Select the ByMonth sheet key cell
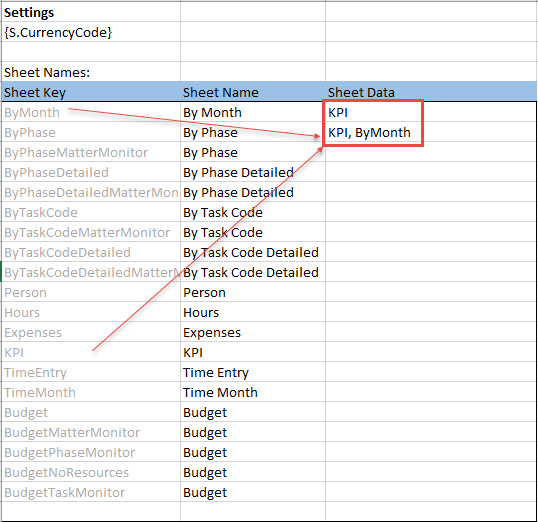 (x=91, y=112)
